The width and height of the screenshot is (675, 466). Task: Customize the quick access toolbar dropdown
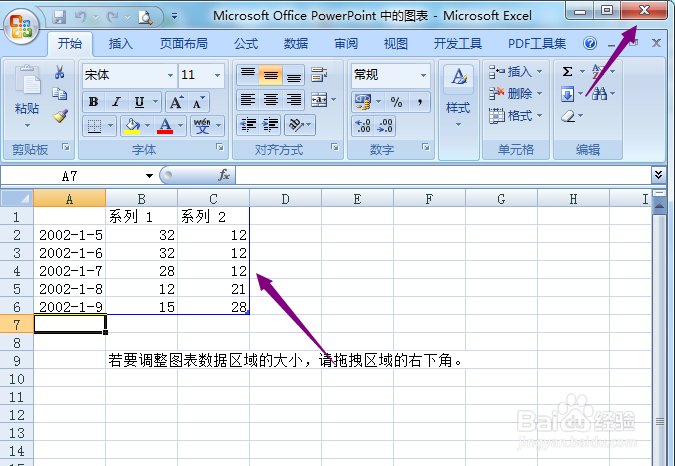click(174, 17)
